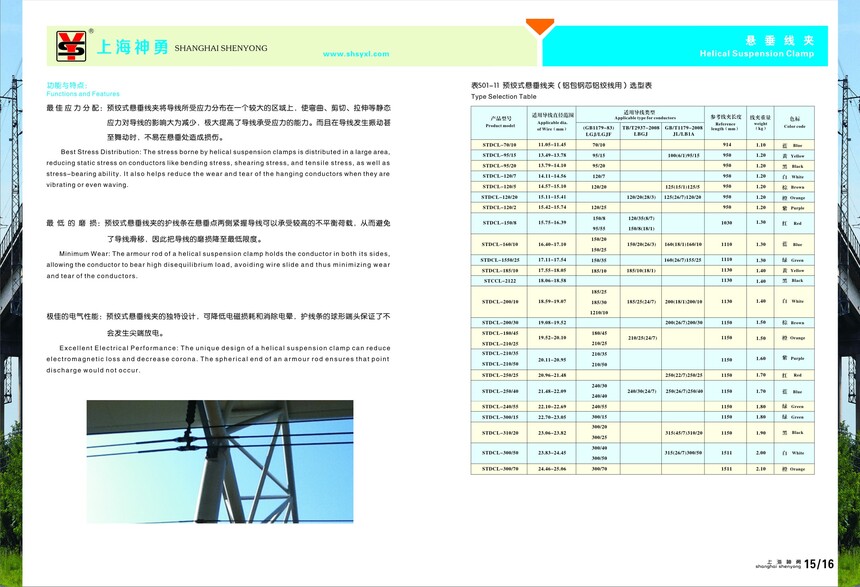The width and height of the screenshot is (860, 587).
Task: Click the 15/16 page number
Action: pos(818,565)
